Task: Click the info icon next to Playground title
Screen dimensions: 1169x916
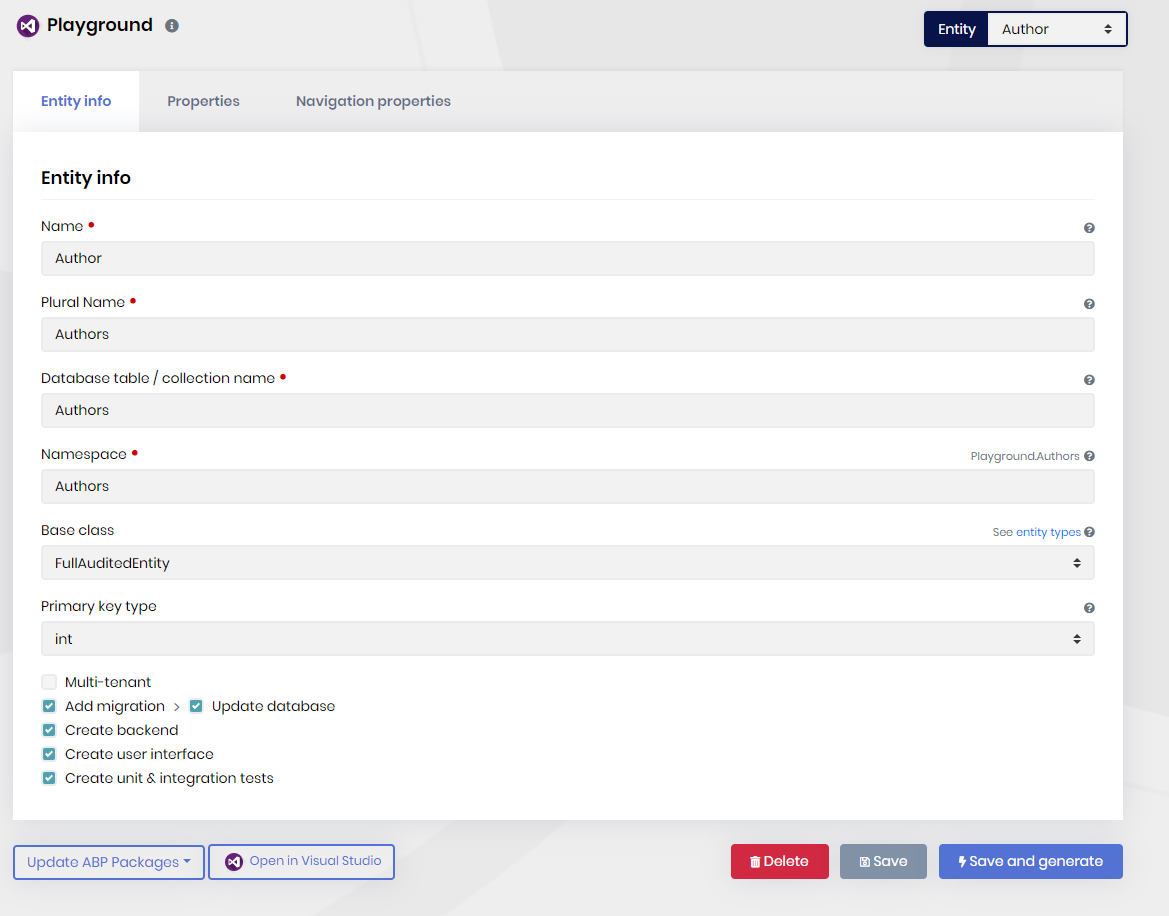Action: coord(172,26)
